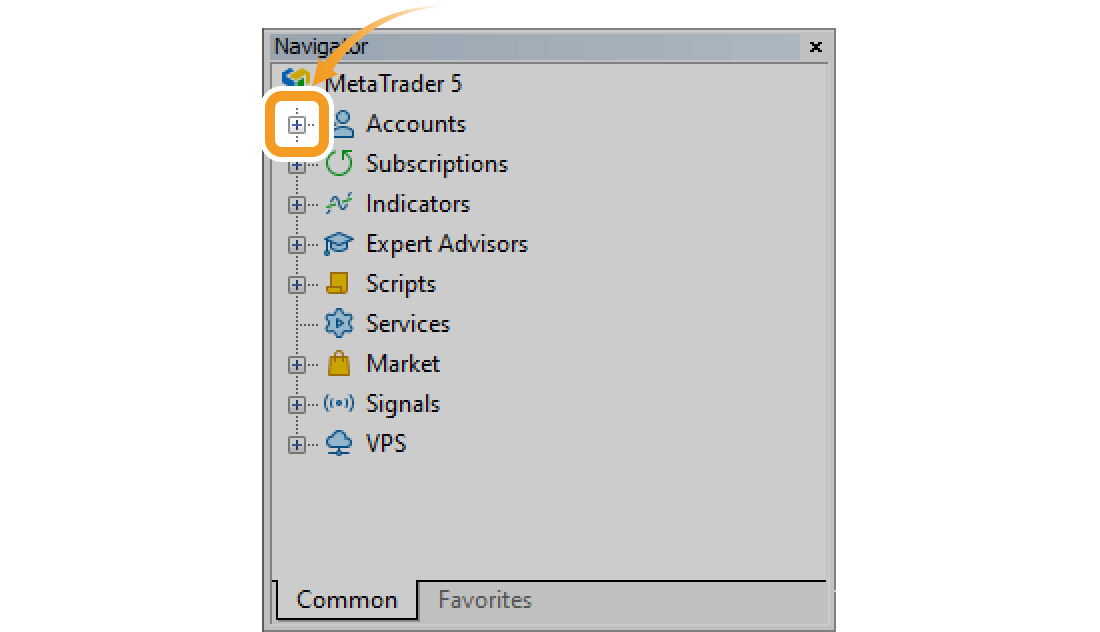Expand the Indicators tree node
This screenshot has height=632, width=1100.
tap(297, 204)
